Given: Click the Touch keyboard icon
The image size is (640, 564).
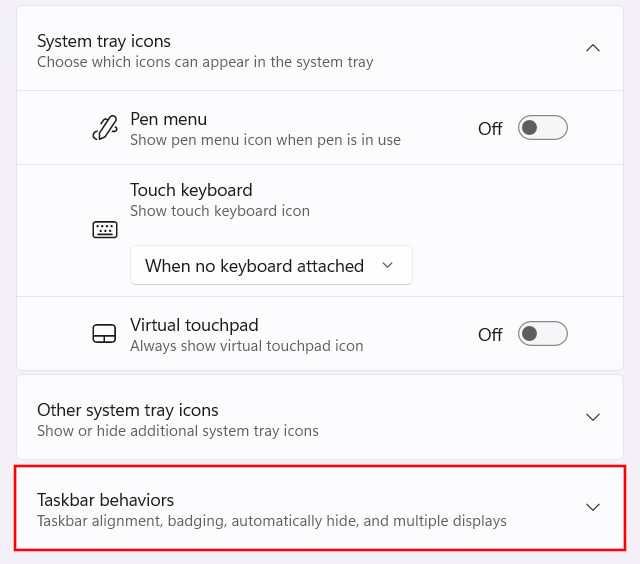Looking at the screenshot, I should pos(105,230).
